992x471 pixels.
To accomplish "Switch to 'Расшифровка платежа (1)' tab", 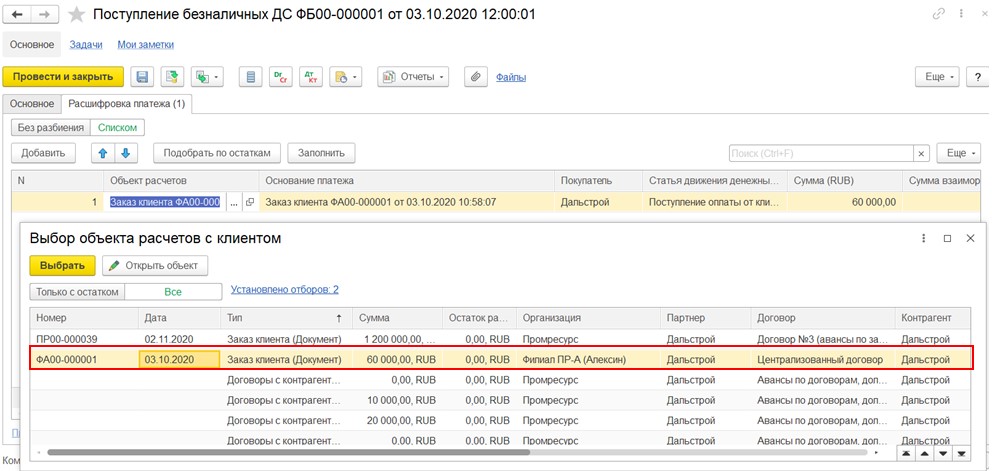I will coord(126,103).
